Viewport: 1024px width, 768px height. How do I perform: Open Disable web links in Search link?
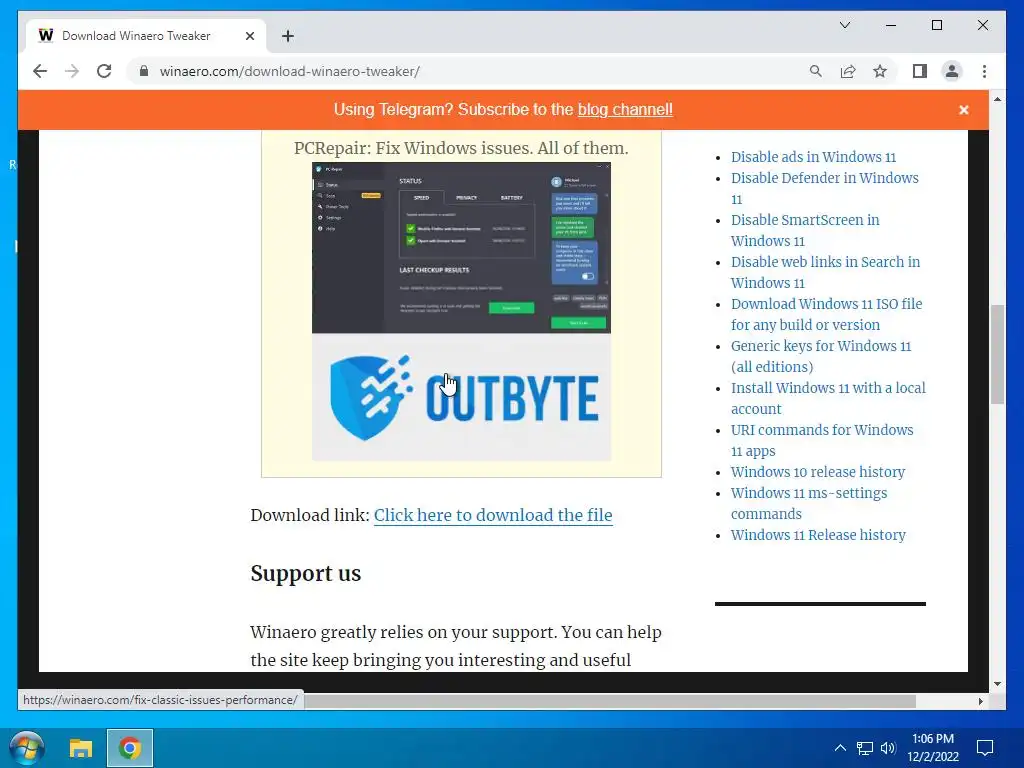pos(825,272)
